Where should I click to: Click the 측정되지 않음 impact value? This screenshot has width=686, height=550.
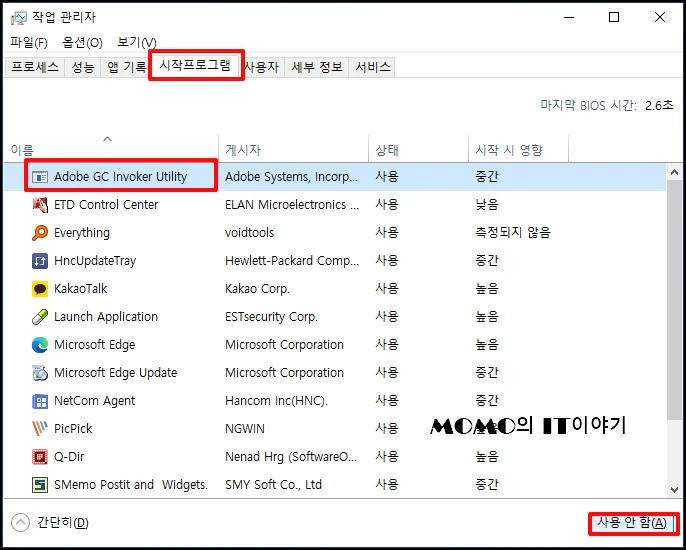pos(513,233)
